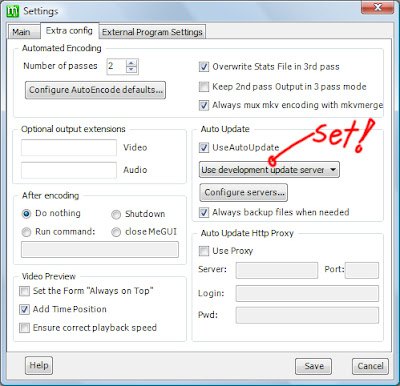400x386 pixels.
Task: Toggle Overwrite Stats File in 3rd pass
Action: [204, 67]
